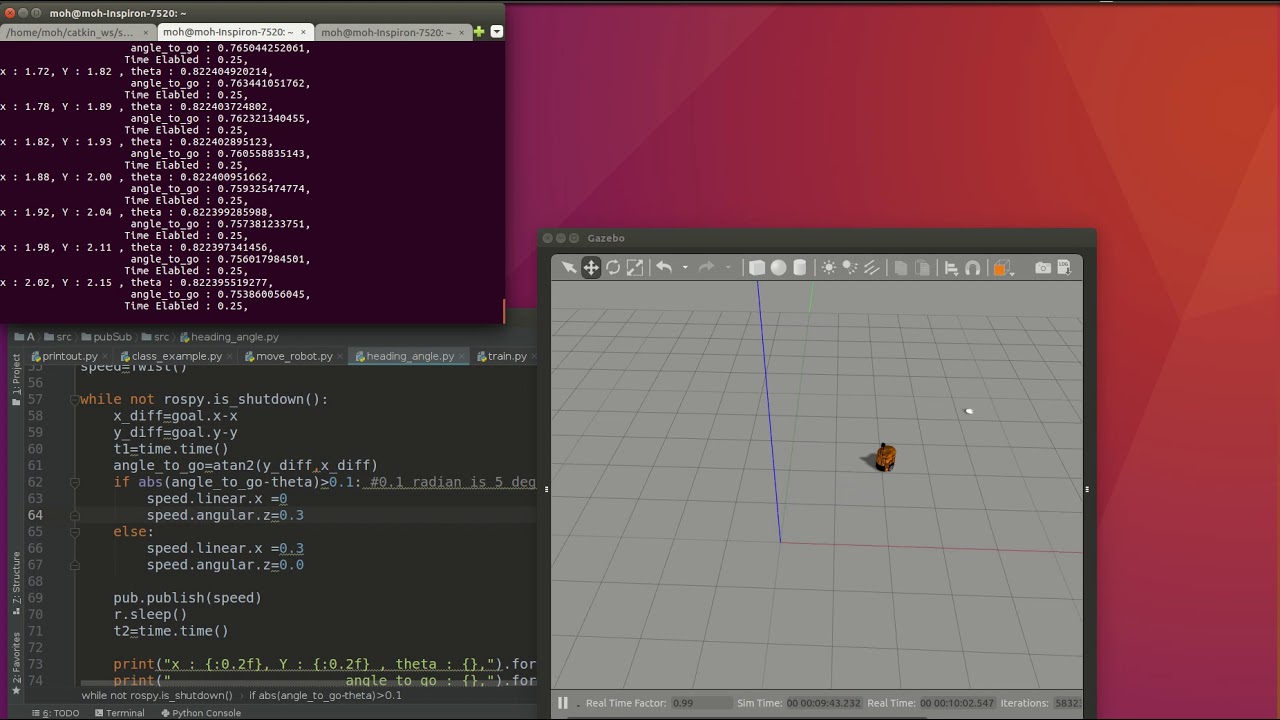Open the Favorites tool window side tab
1280x720 pixels.
pos(16,663)
